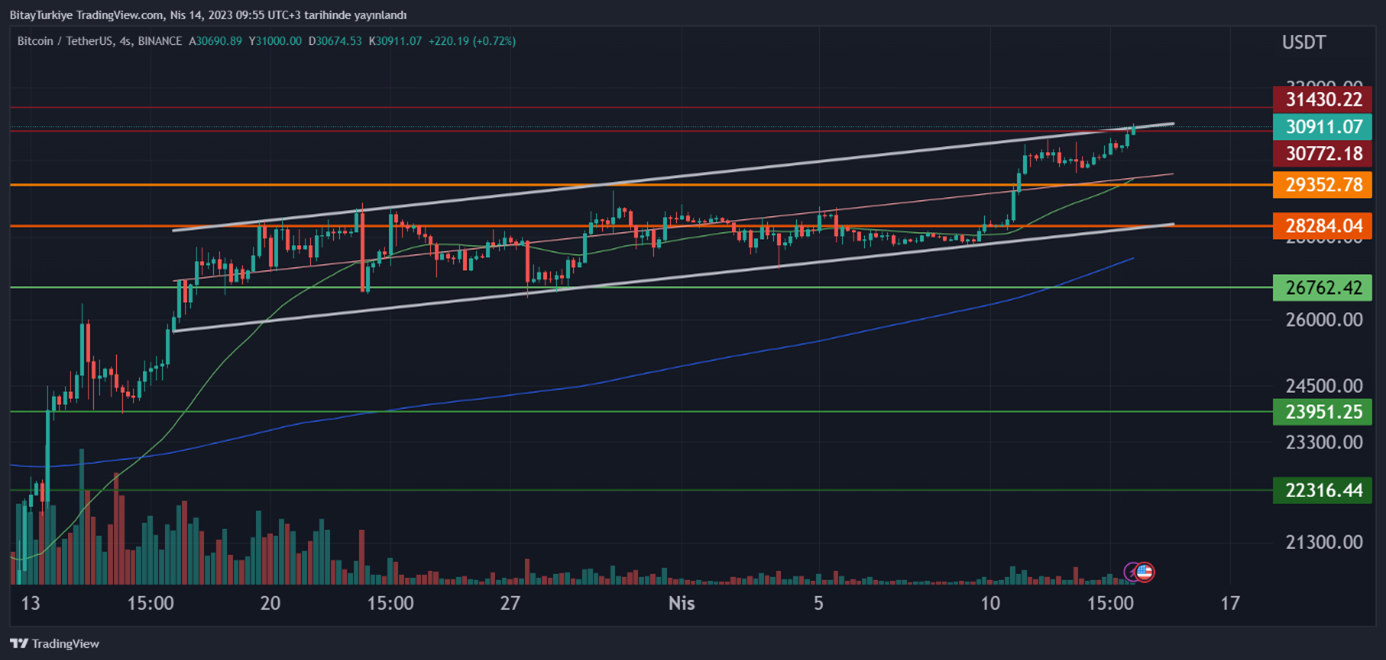Image resolution: width=1386 pixels, height=660 pixels.
Task: Select the current price label 30911.07
Action: [1323, 127]
